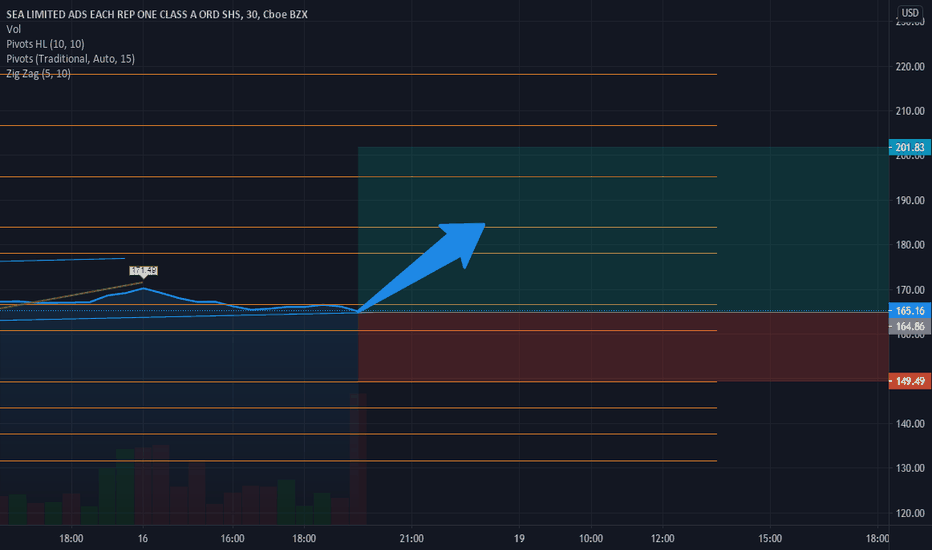932x550 pixels.
Task: Click the 190.00 price axis value
Action: [910, 200]
